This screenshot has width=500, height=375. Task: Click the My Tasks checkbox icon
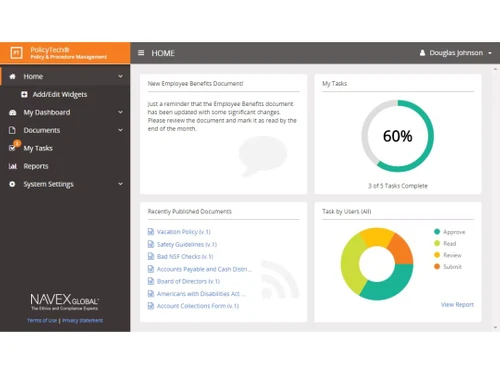coord(12,148)
